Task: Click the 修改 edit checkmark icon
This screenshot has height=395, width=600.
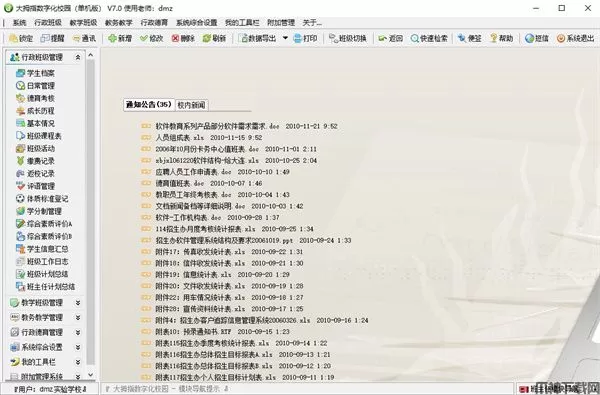Action: pyautogui.click(x=144, y=38)
